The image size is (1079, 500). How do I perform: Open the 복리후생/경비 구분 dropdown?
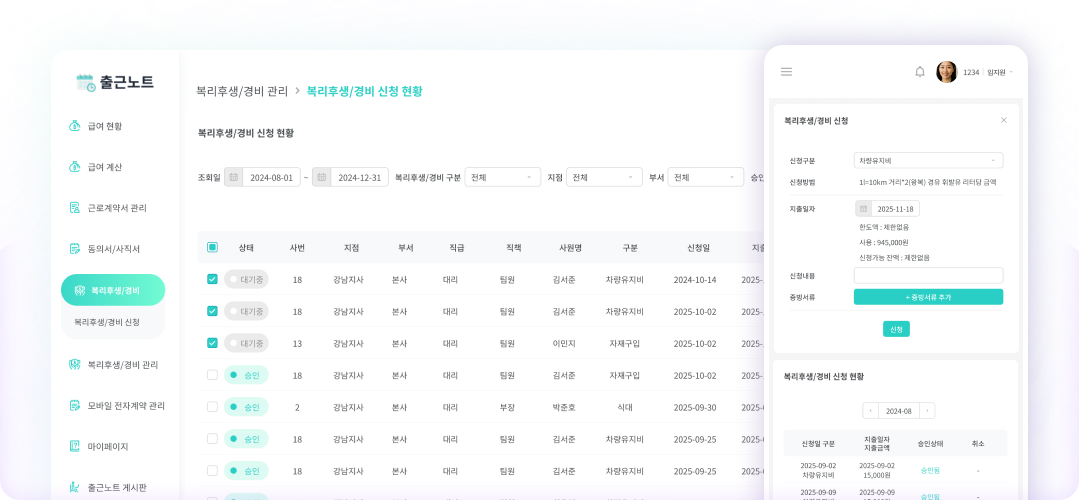coord(502,177)
